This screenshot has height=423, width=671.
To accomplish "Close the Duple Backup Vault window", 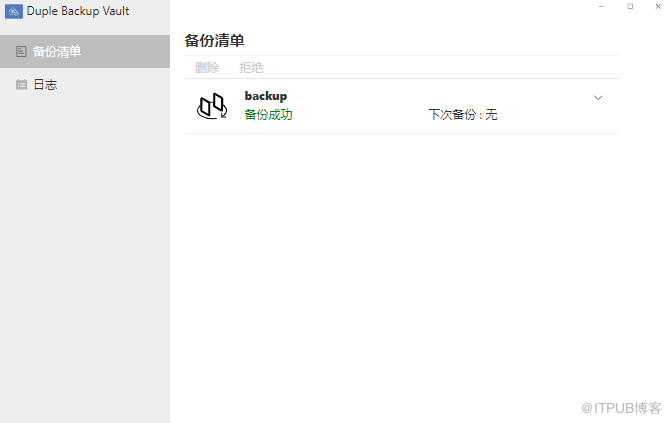I will (658, 6).
